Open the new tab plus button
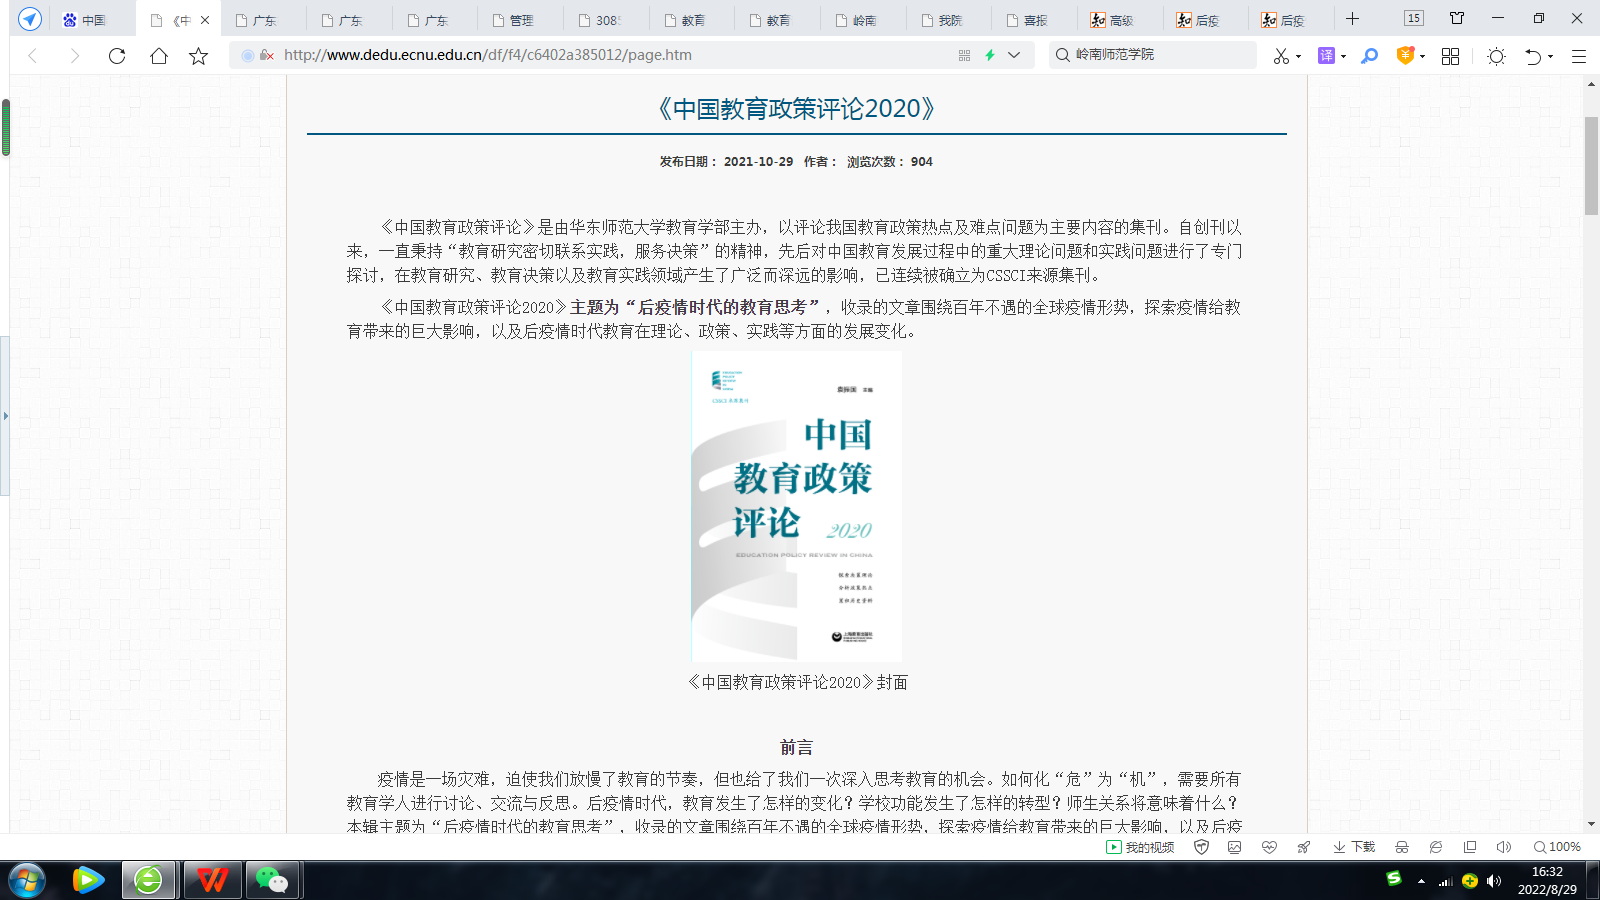 pyautogui.click(x=1352, y=19)
